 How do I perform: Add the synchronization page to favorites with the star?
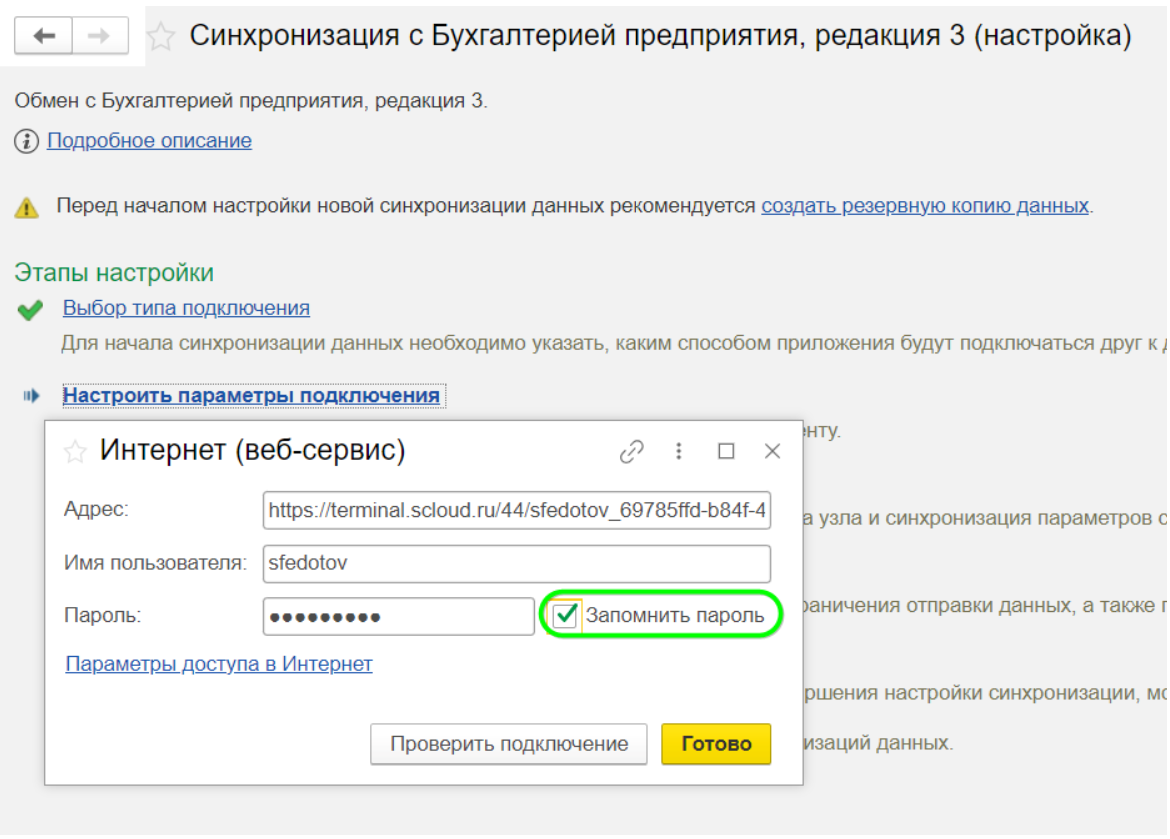tap(160, 38)
